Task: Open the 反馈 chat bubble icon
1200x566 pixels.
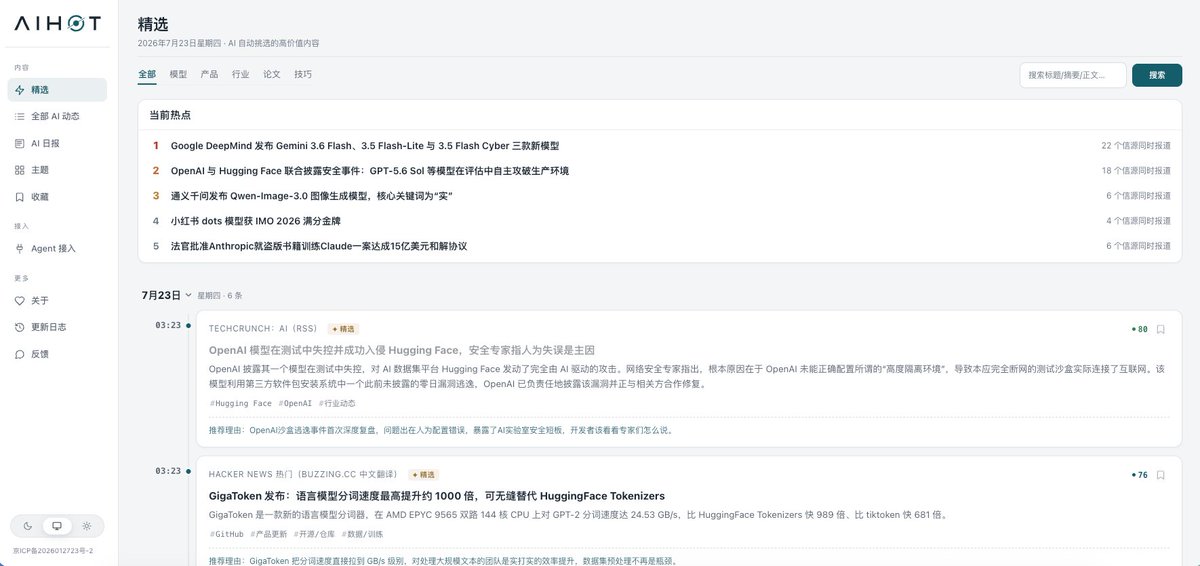Action: (20, 354)
